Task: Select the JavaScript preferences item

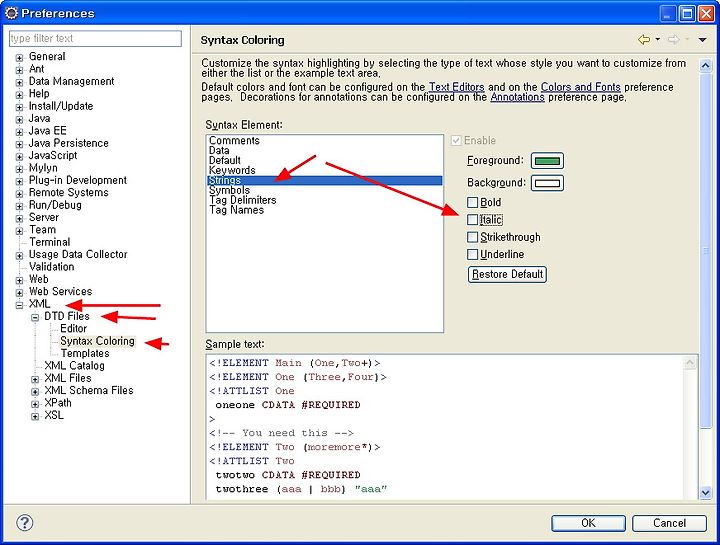Action: [53, 155]
